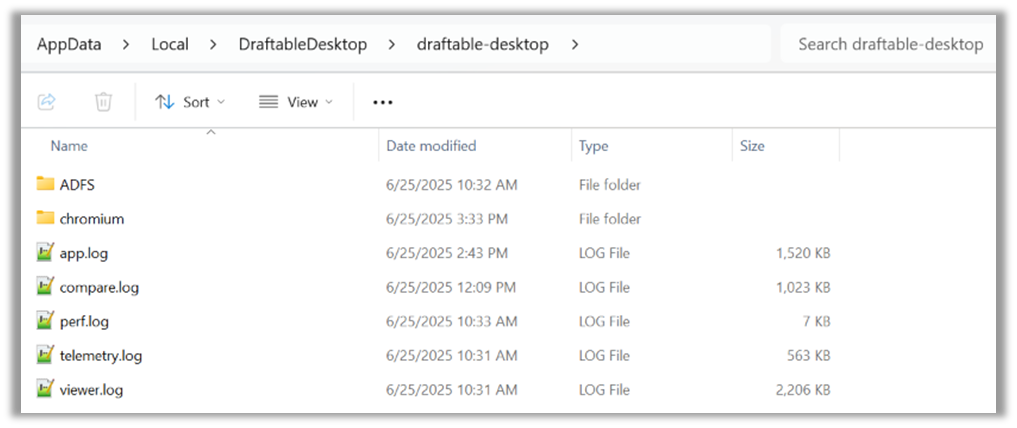
Task: Click the 7 KB size value
Action: point(815,322)
